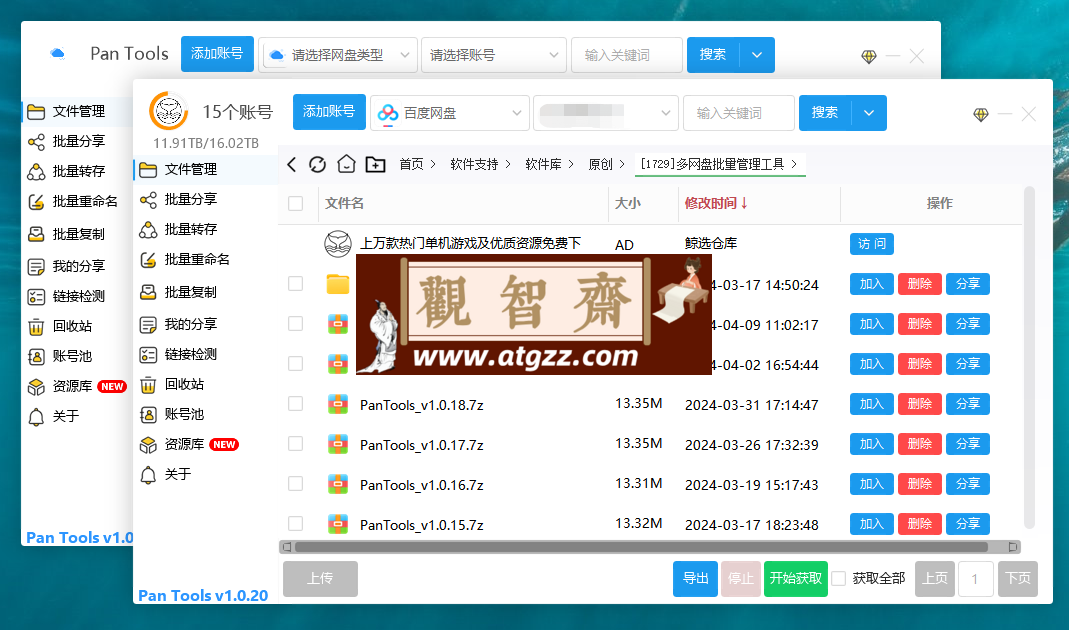Viewport: 1069px width, 630px height.
Task: Open 请选择账号 dropdown in back window
Action: [x=494, y=55]
